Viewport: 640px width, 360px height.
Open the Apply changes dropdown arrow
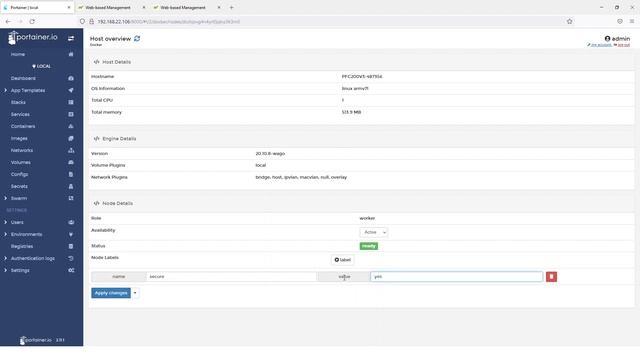135,293
